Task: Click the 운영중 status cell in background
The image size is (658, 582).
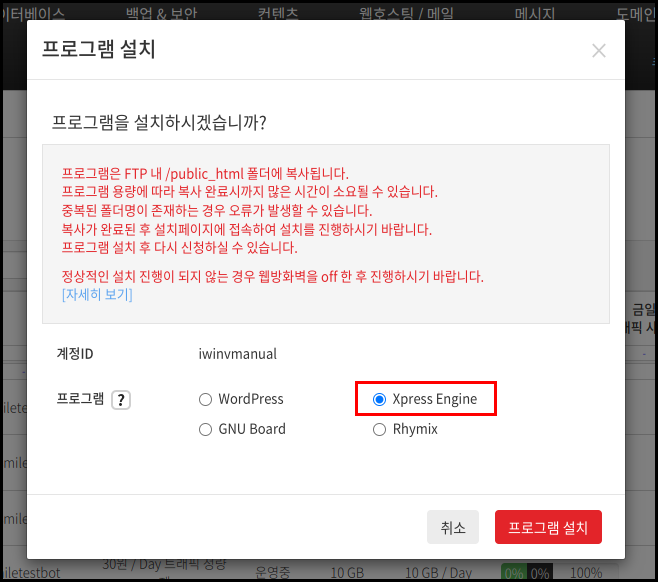Action: (x=273, y=572)
